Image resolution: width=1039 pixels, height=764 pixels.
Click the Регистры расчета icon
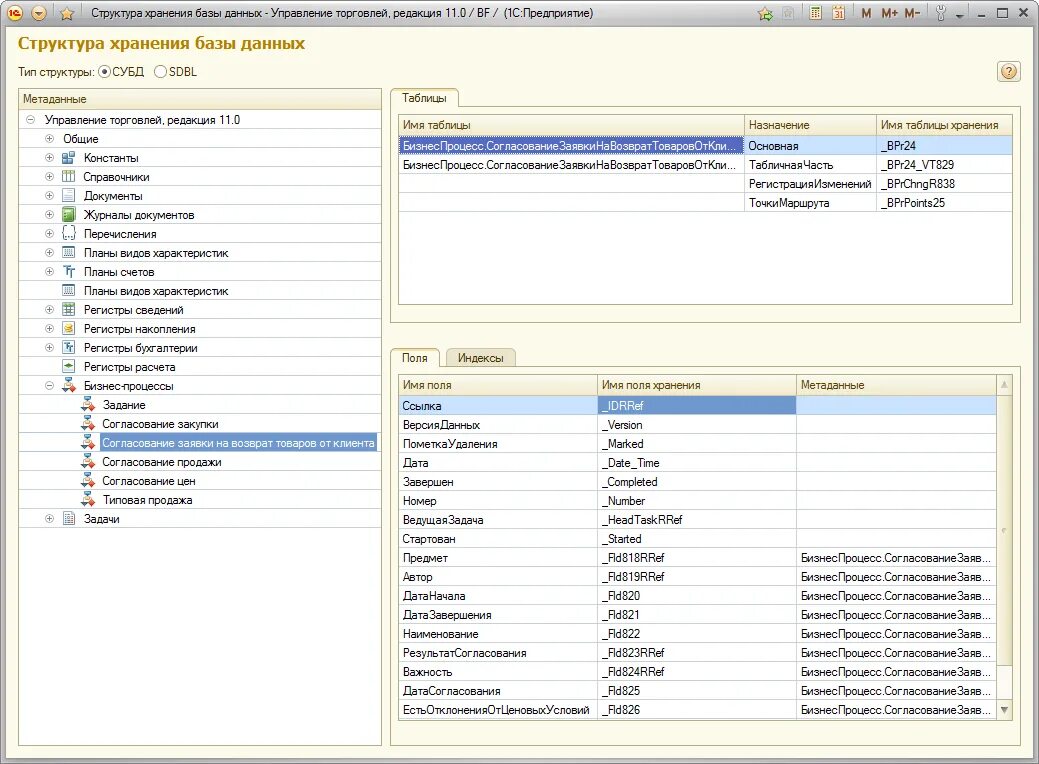tap(68, 366)
